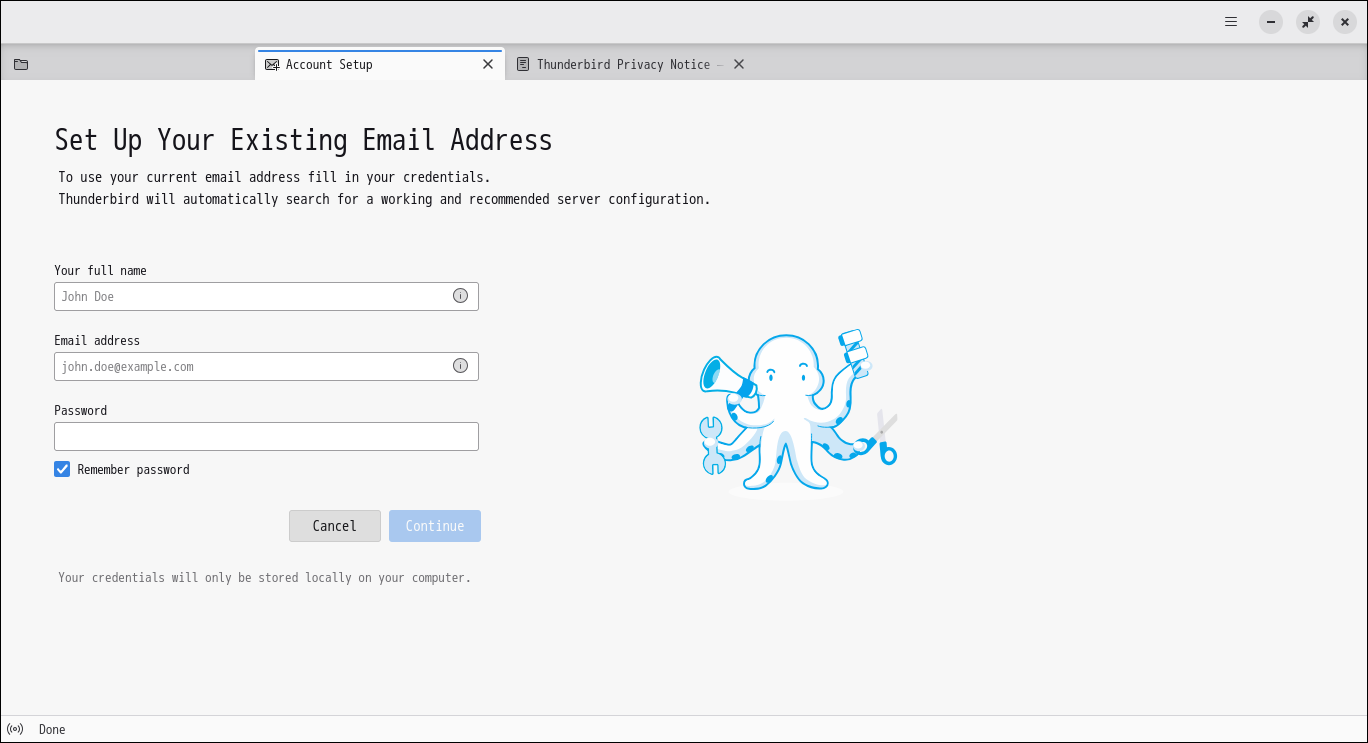This screenshot has height=743, width=1368.
Task: Close the Account Setup tab
Action: click(488, 64)
